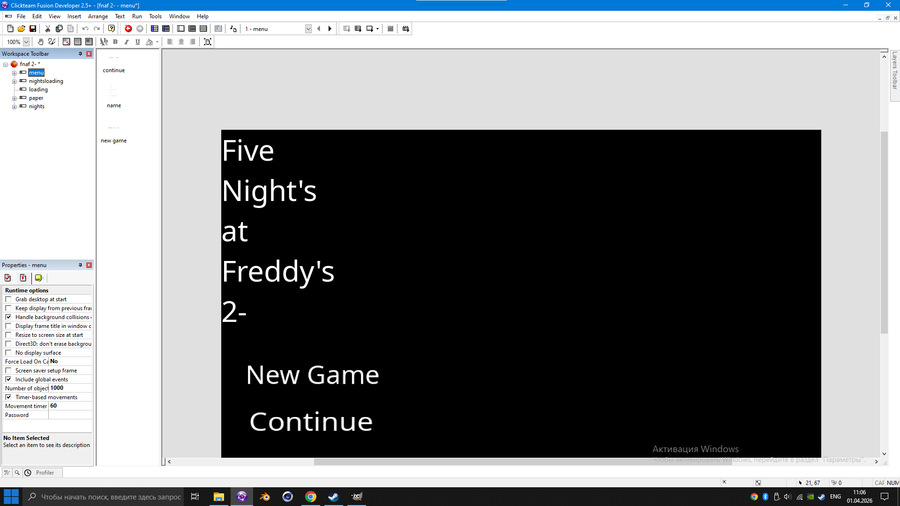
Task: Expand the menu frame tree node
Action: (x=14, y=73)
